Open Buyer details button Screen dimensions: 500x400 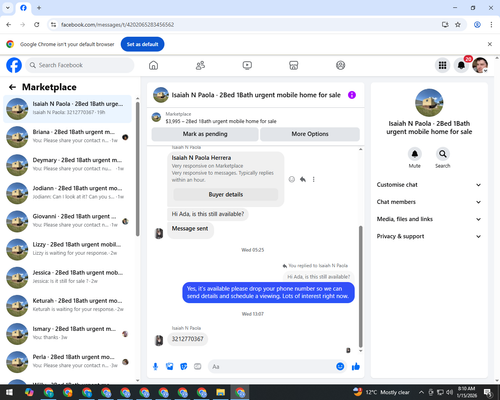click(x=226, y=194)
